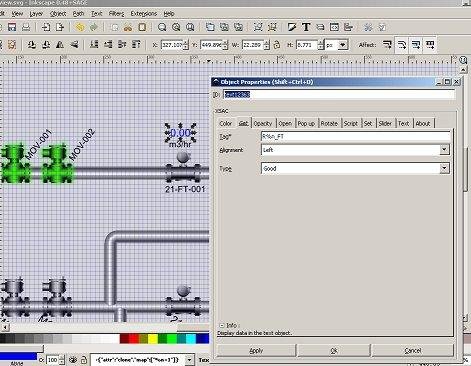Click the Export bitmap icon
471x366 pixels.
(x=60, y=27)
